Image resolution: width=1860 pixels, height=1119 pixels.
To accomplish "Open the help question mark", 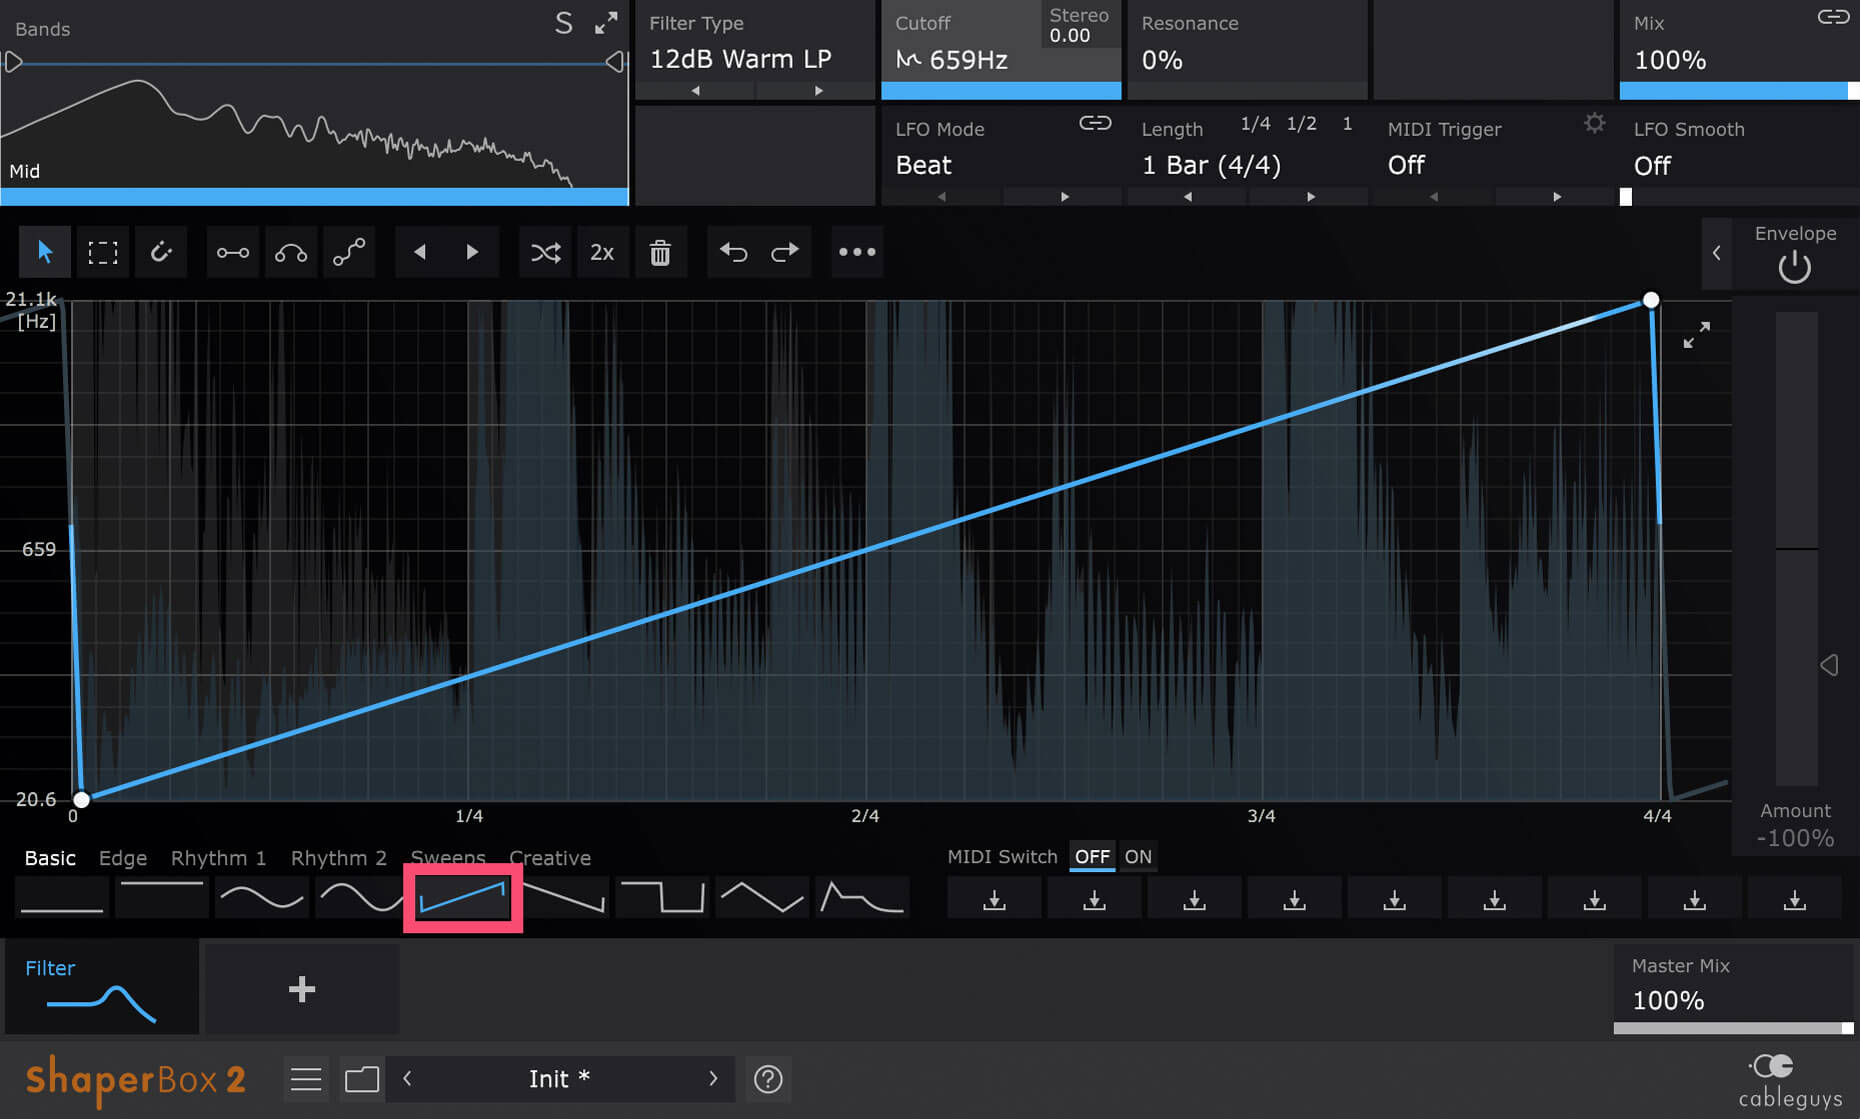I will (x=768, y=1080).
